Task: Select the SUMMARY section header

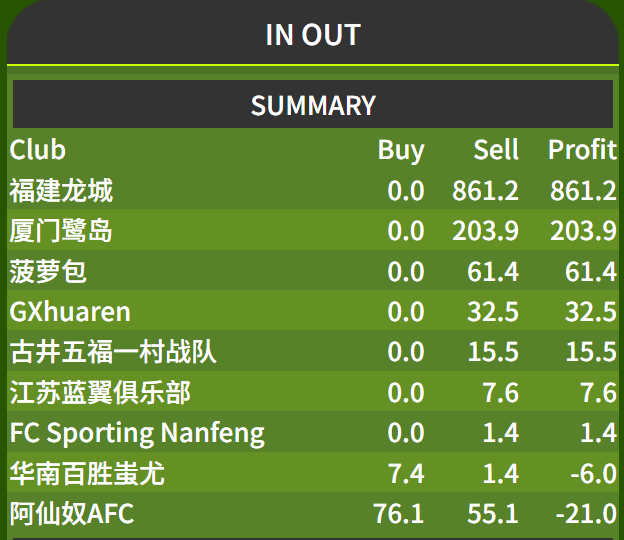Action: [x=313, y=105]
